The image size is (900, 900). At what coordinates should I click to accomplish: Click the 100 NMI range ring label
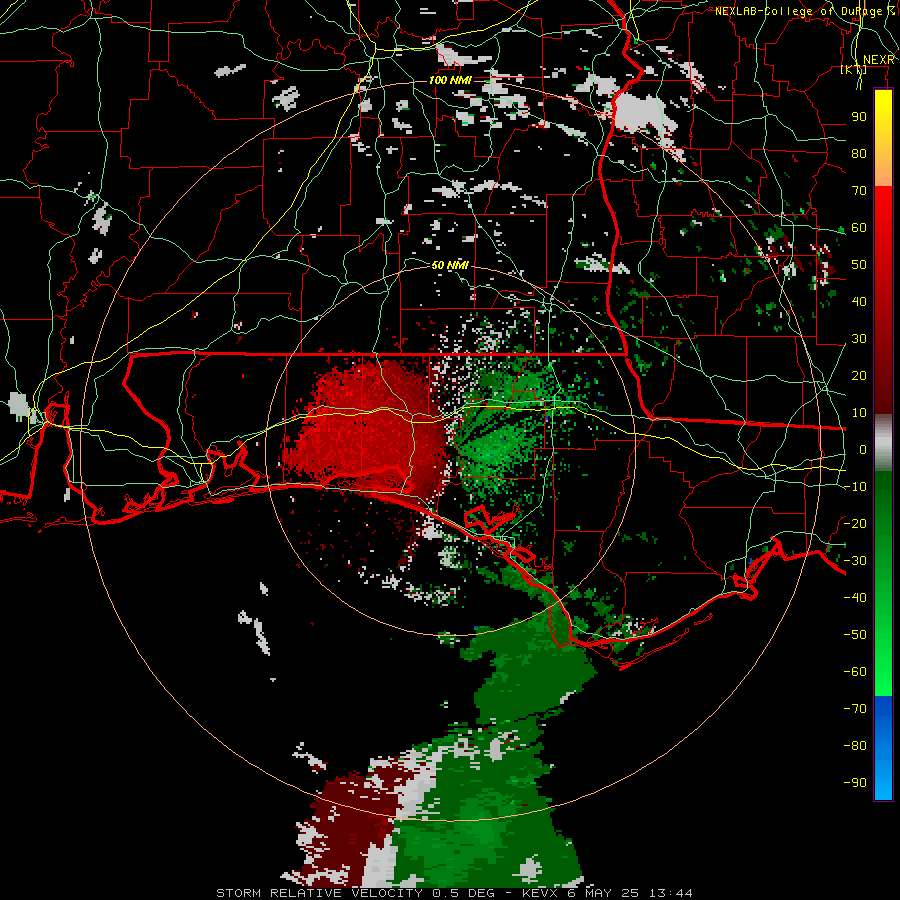(451, 80)
